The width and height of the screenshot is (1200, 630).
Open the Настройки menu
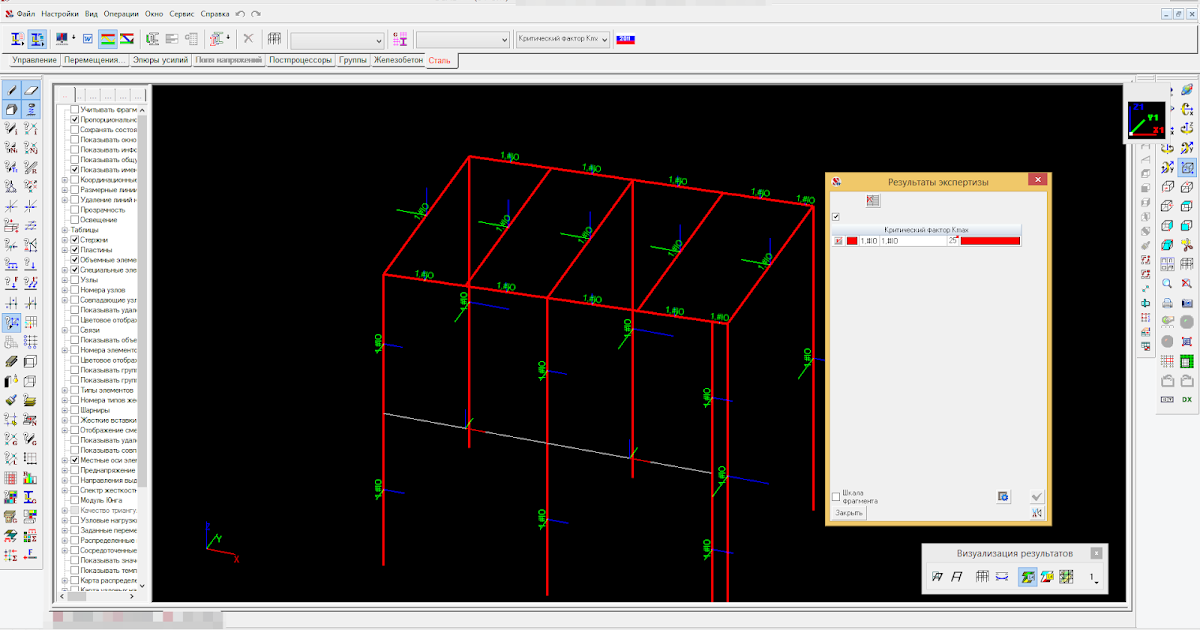61,15
